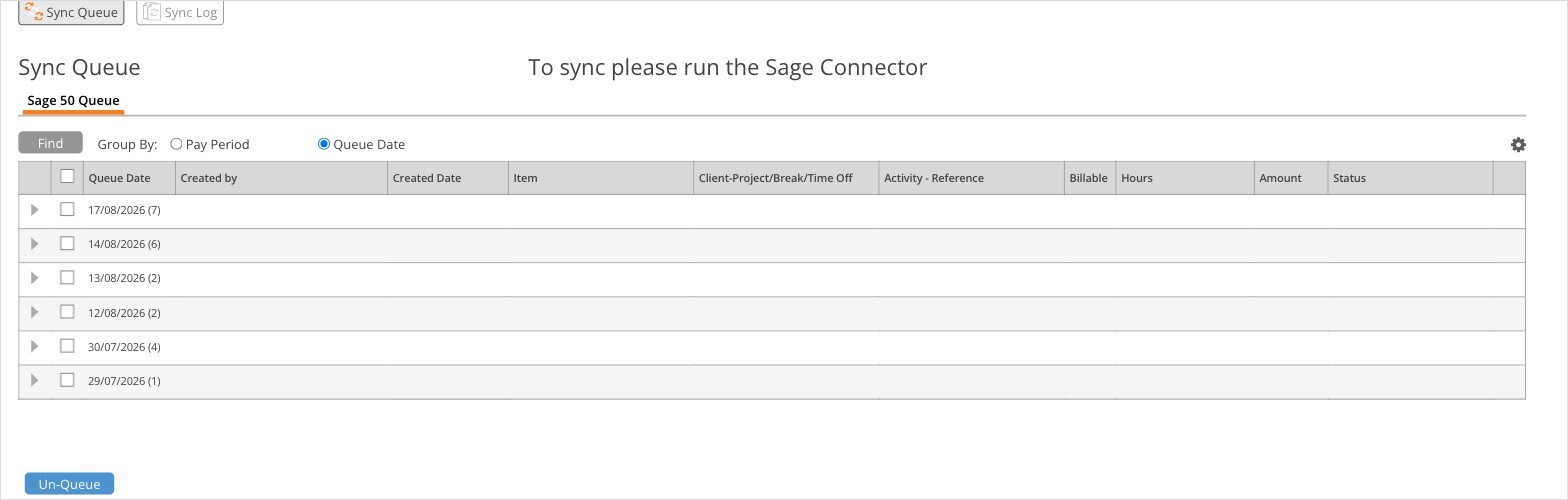Tick the checkbox for 30/07/2026 row
Screen dimensions: 1568x500
[x=67, y=346]
